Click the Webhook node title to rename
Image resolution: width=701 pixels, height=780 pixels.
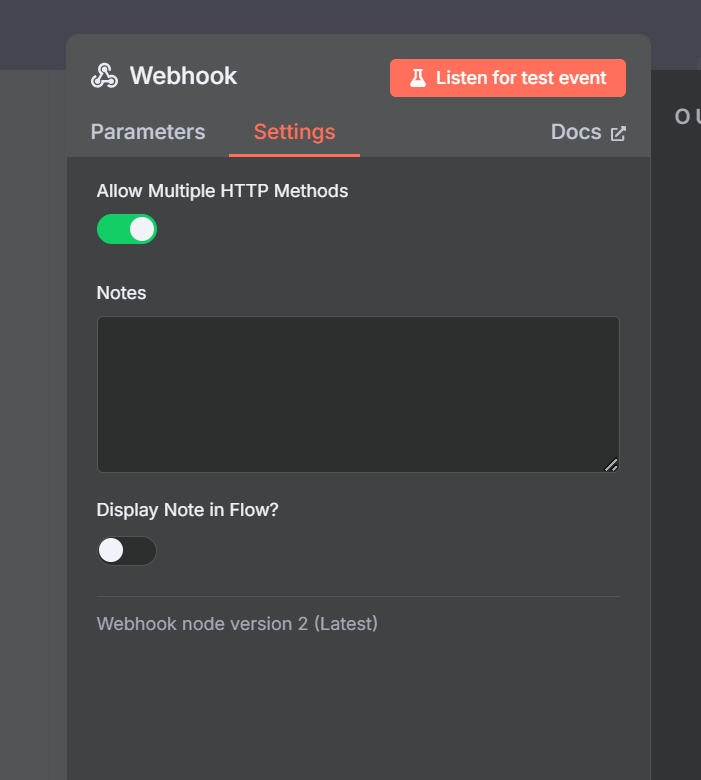point(183,76)
